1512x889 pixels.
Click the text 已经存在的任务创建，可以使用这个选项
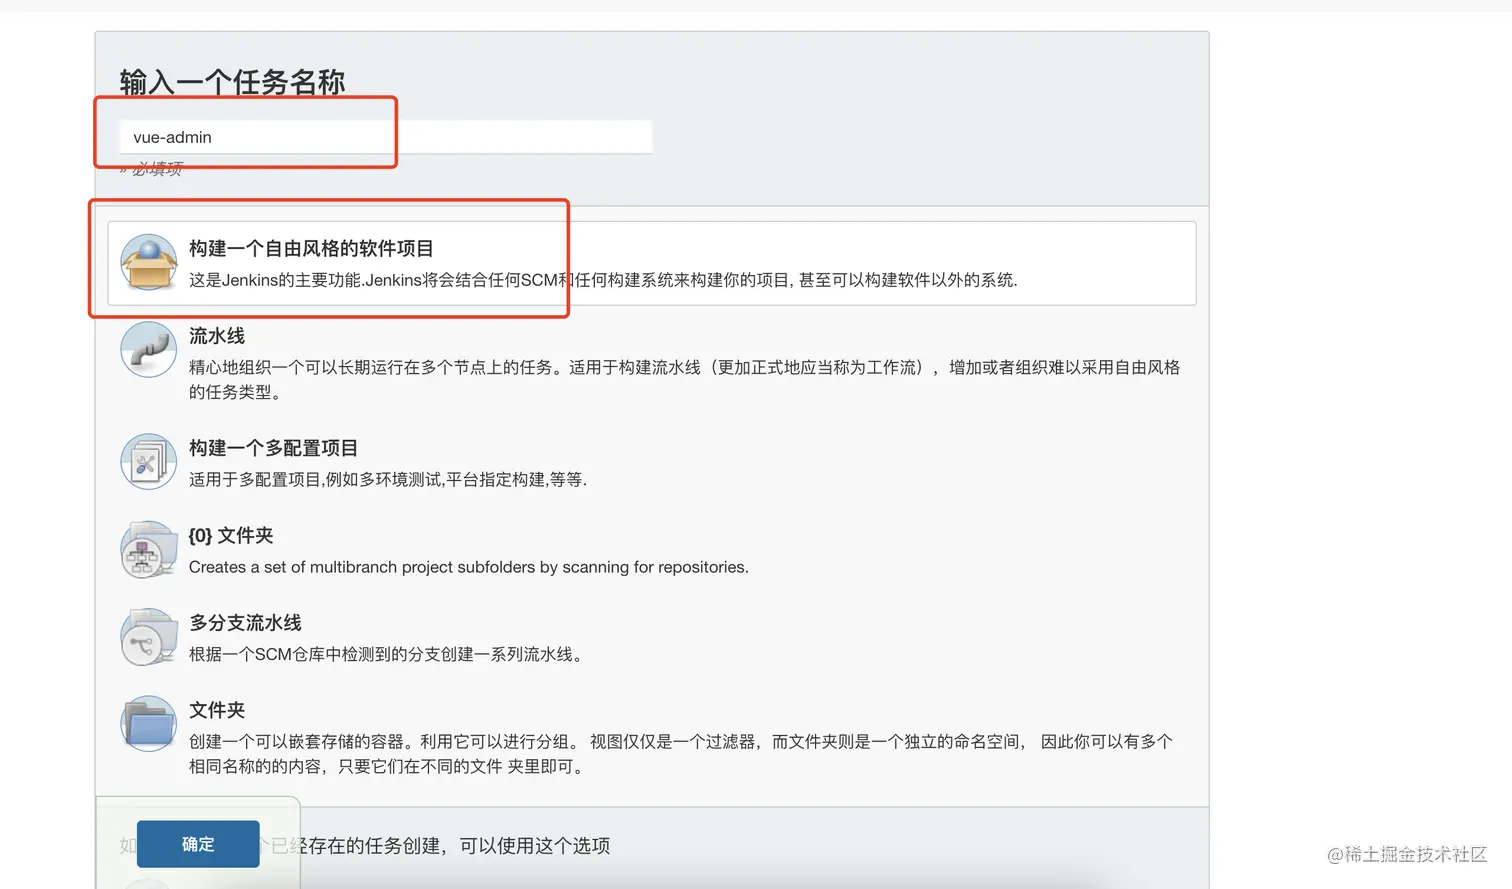pos(440,846)
